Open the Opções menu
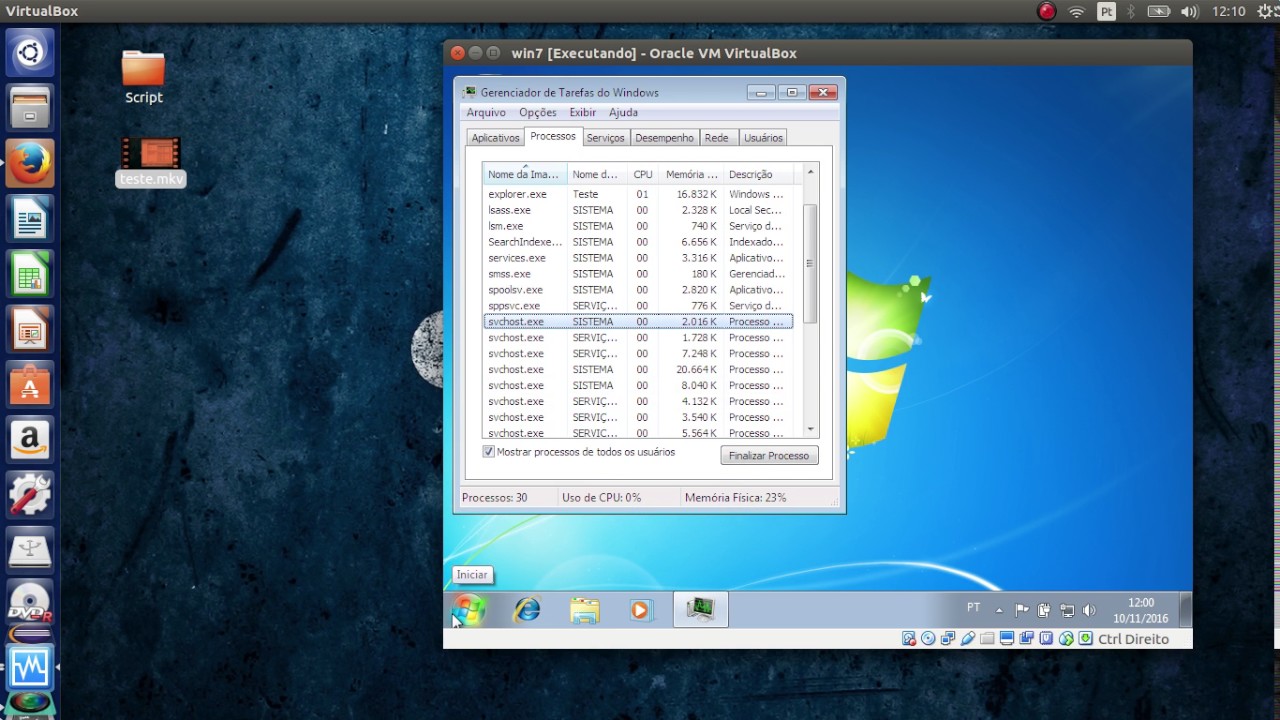Viewport: 1280px width, 720px height. tap(538, 113)
